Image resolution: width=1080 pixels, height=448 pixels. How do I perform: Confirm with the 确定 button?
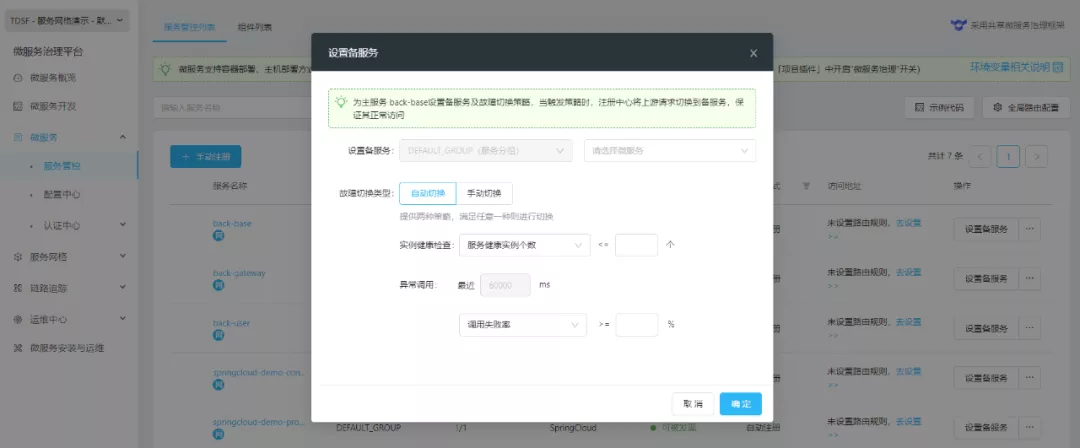click(x=740, y=404)
